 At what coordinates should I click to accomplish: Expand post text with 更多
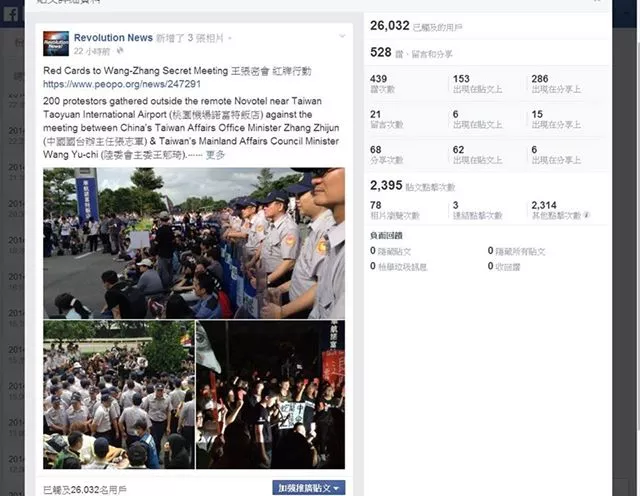(x=215, y=155)
